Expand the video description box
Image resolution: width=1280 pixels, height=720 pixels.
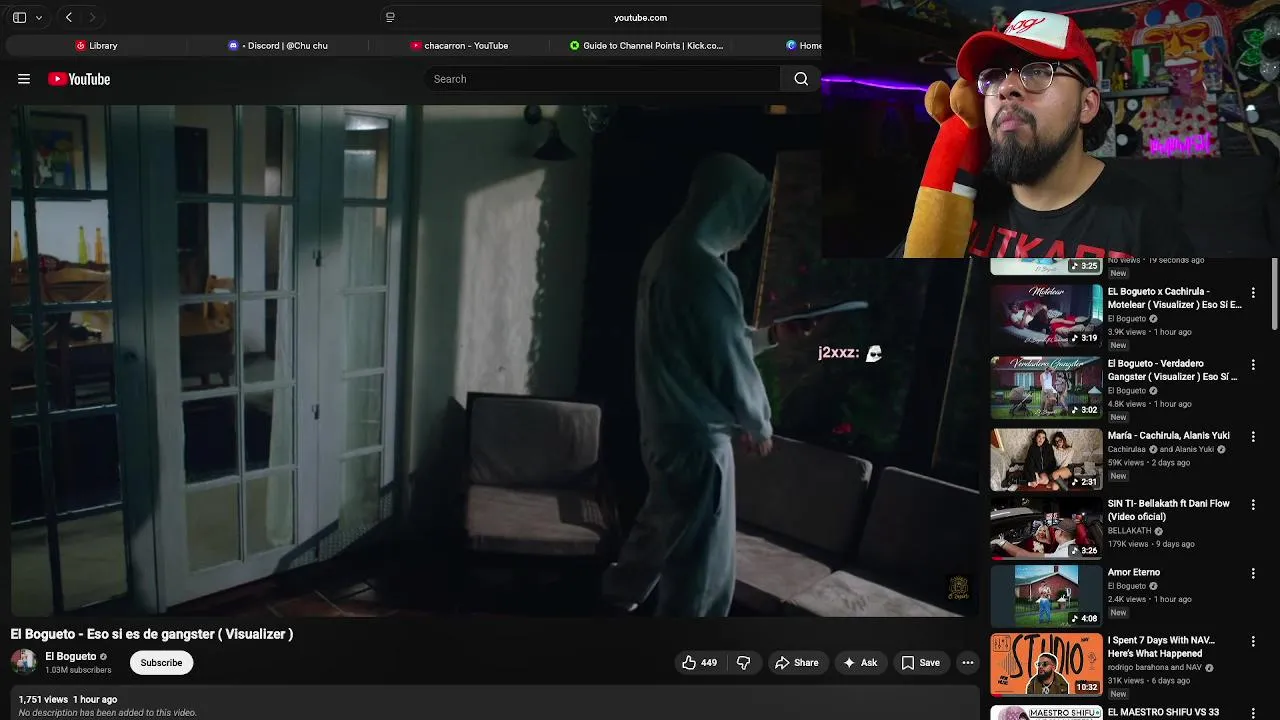[494, 704]
